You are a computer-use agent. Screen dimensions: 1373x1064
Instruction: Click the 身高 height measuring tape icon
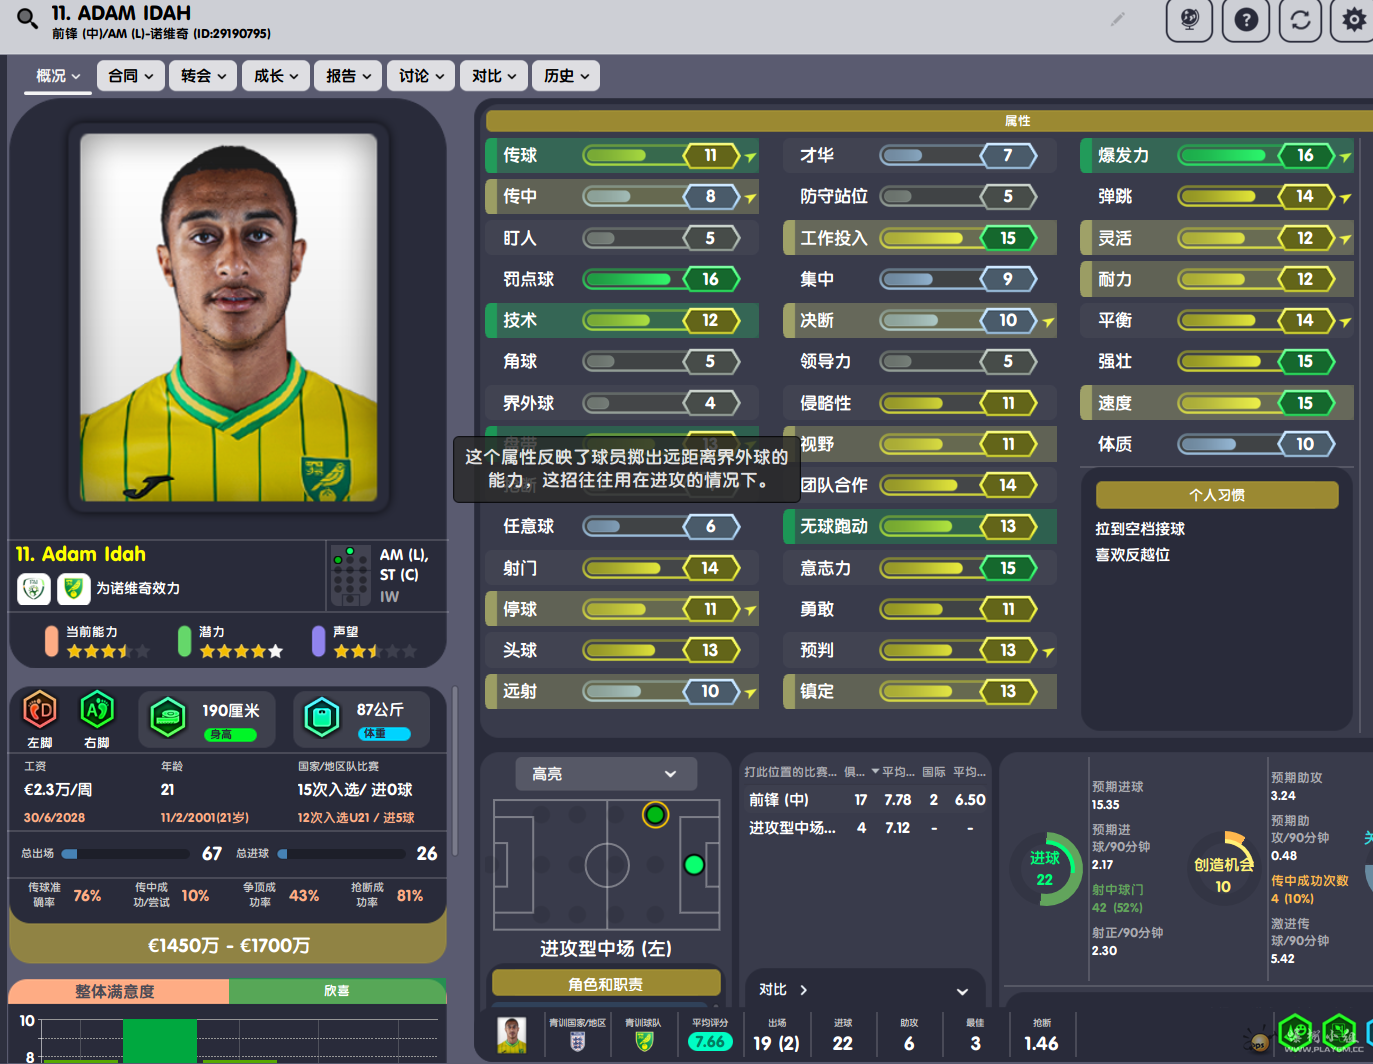pos(168,717)
